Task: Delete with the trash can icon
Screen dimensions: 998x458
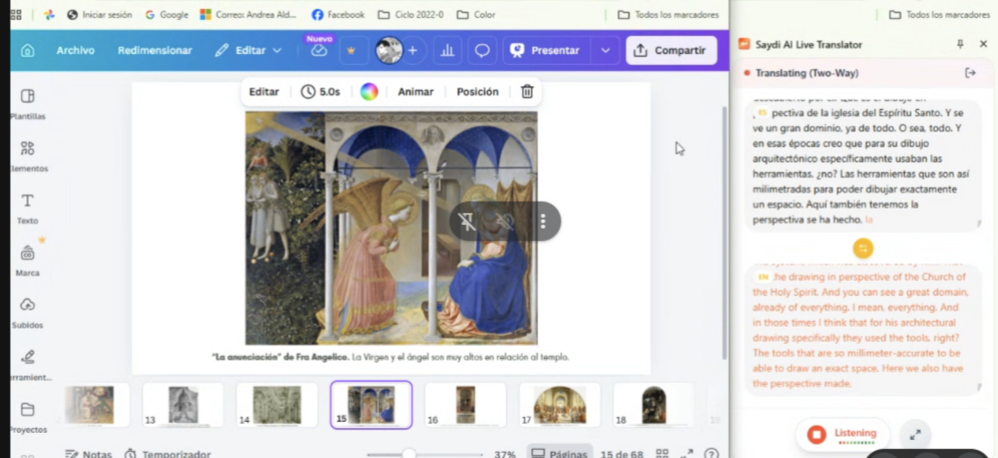Action: (x=527, y=92)
